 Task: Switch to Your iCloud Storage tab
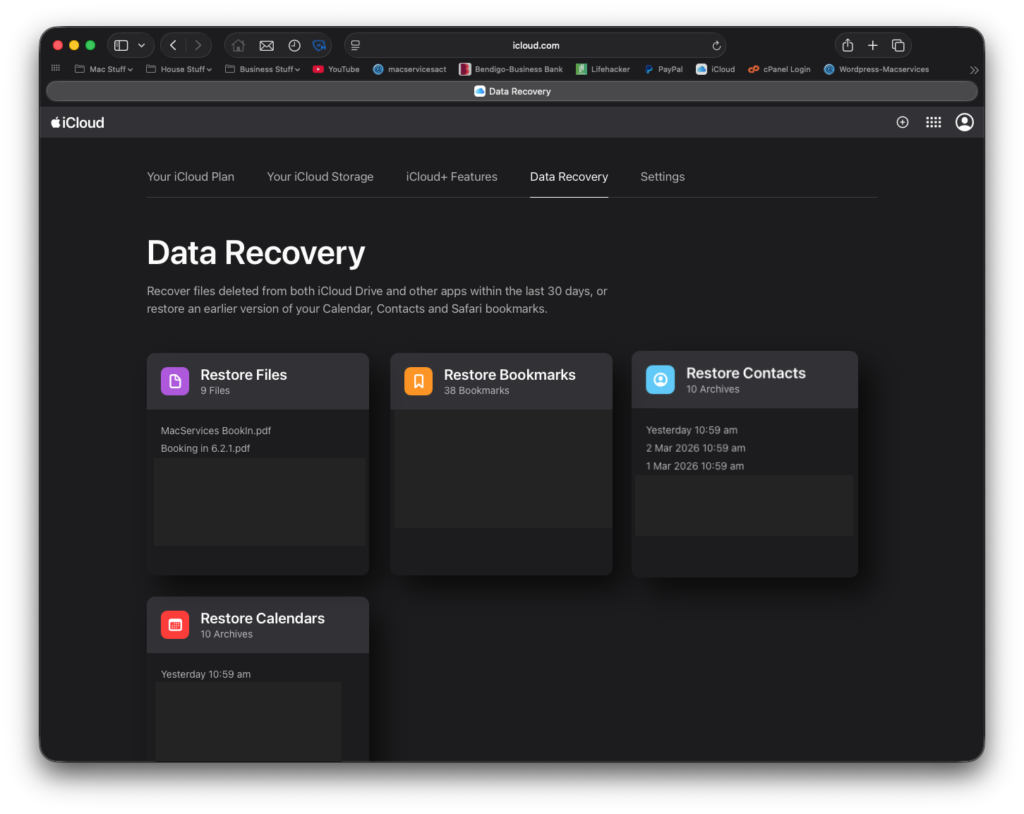coord(320,177)
